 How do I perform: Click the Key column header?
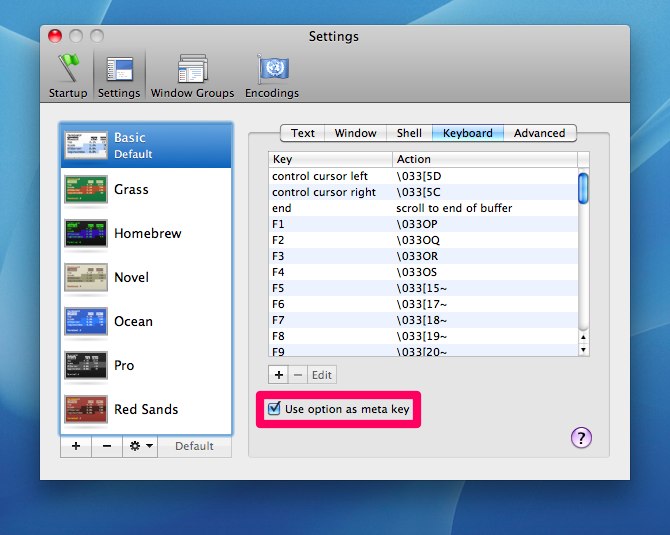coord(330,159)
